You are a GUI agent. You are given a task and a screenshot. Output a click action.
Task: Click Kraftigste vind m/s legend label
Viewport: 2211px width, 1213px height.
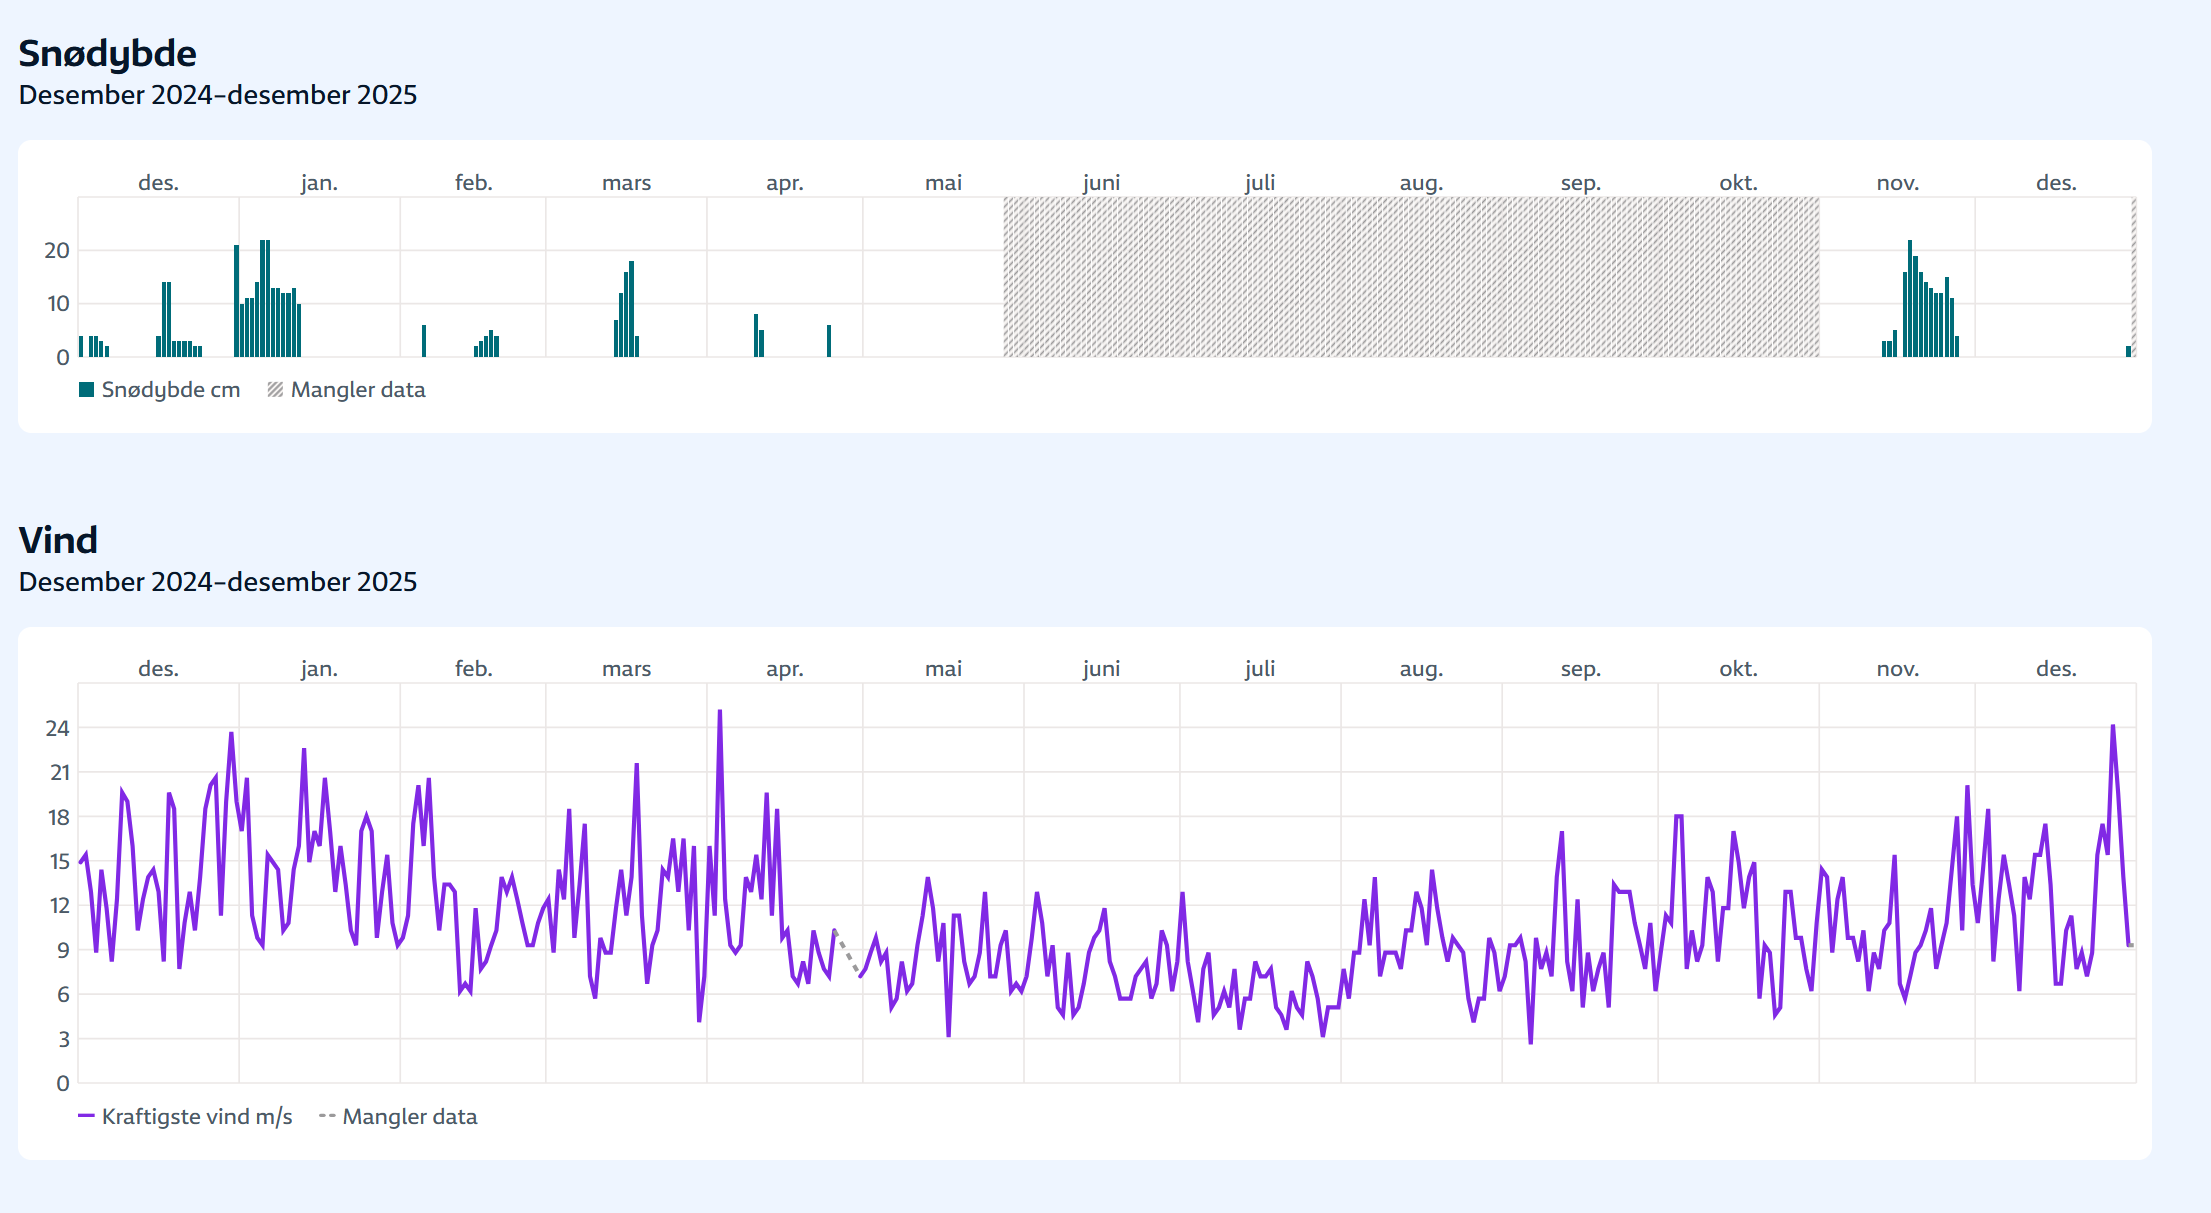[x=197, y=1116]
